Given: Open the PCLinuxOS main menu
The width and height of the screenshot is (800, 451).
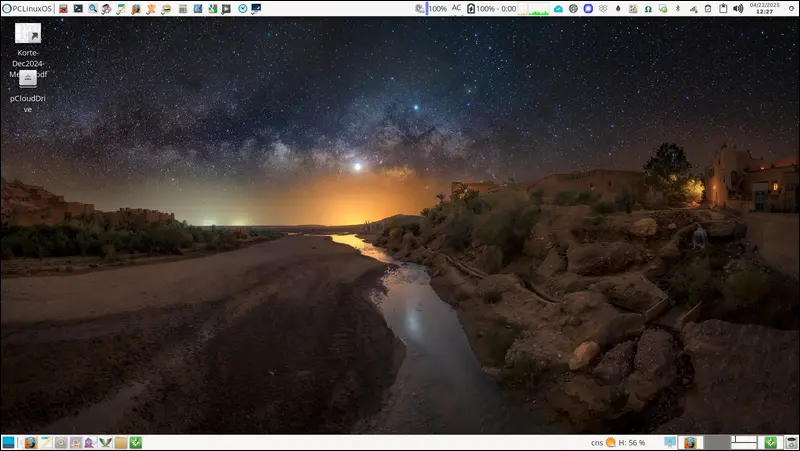Looking at the screenshot, I should coord(28,9).
